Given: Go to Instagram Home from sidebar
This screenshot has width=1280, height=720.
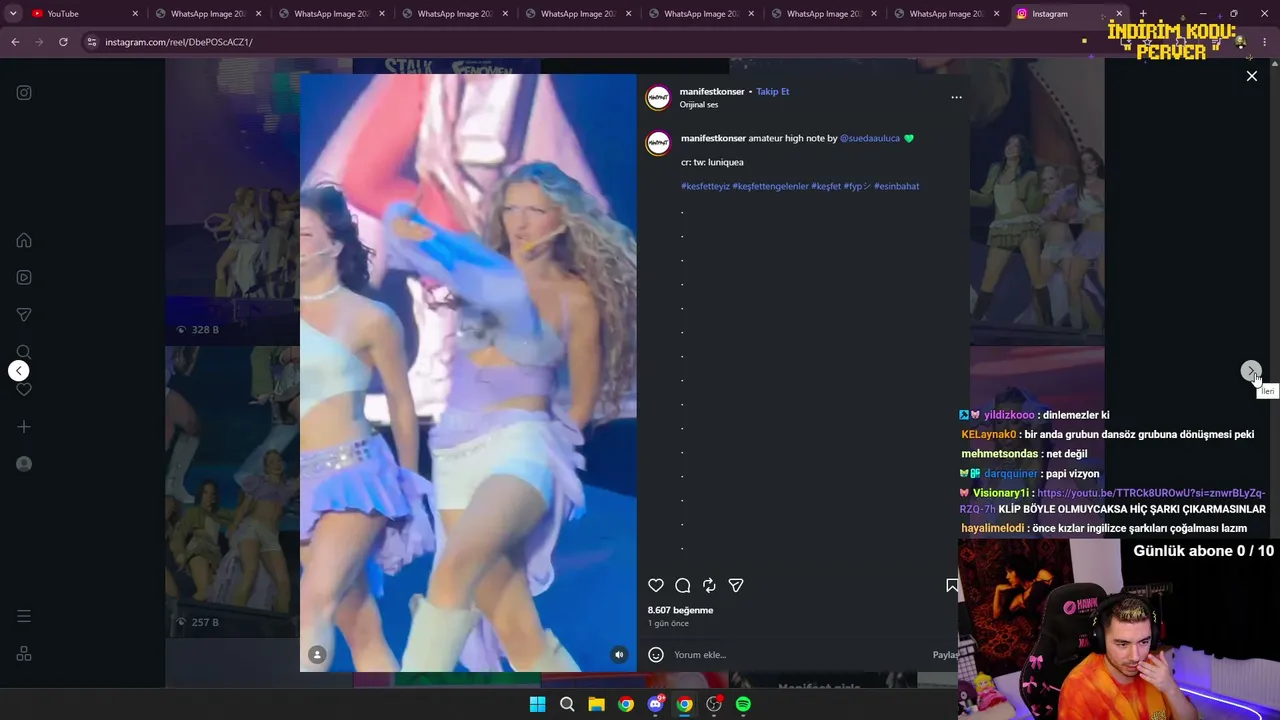Looking at the screenshot, I should [x=24, y=240].
